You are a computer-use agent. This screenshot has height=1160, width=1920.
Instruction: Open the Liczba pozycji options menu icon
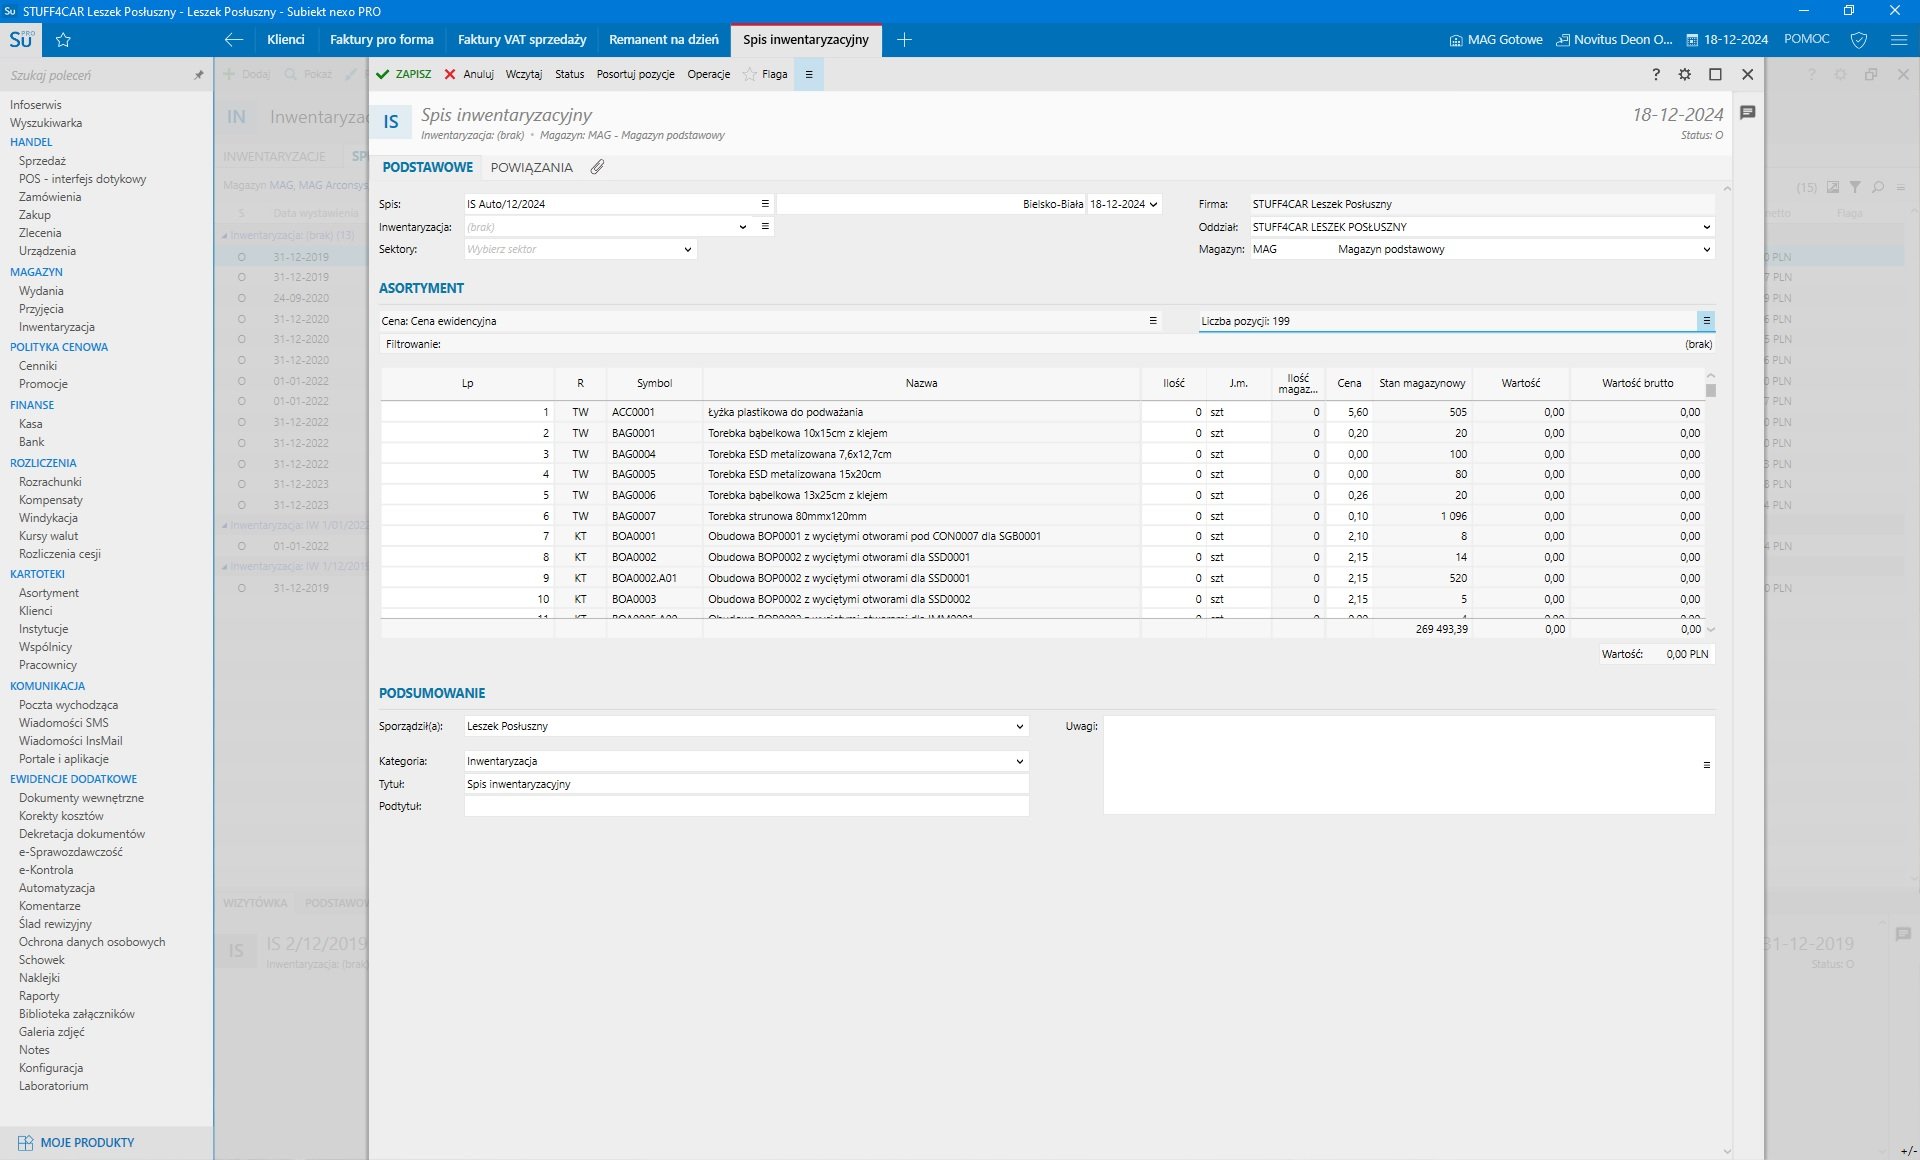coord(1706,321)
